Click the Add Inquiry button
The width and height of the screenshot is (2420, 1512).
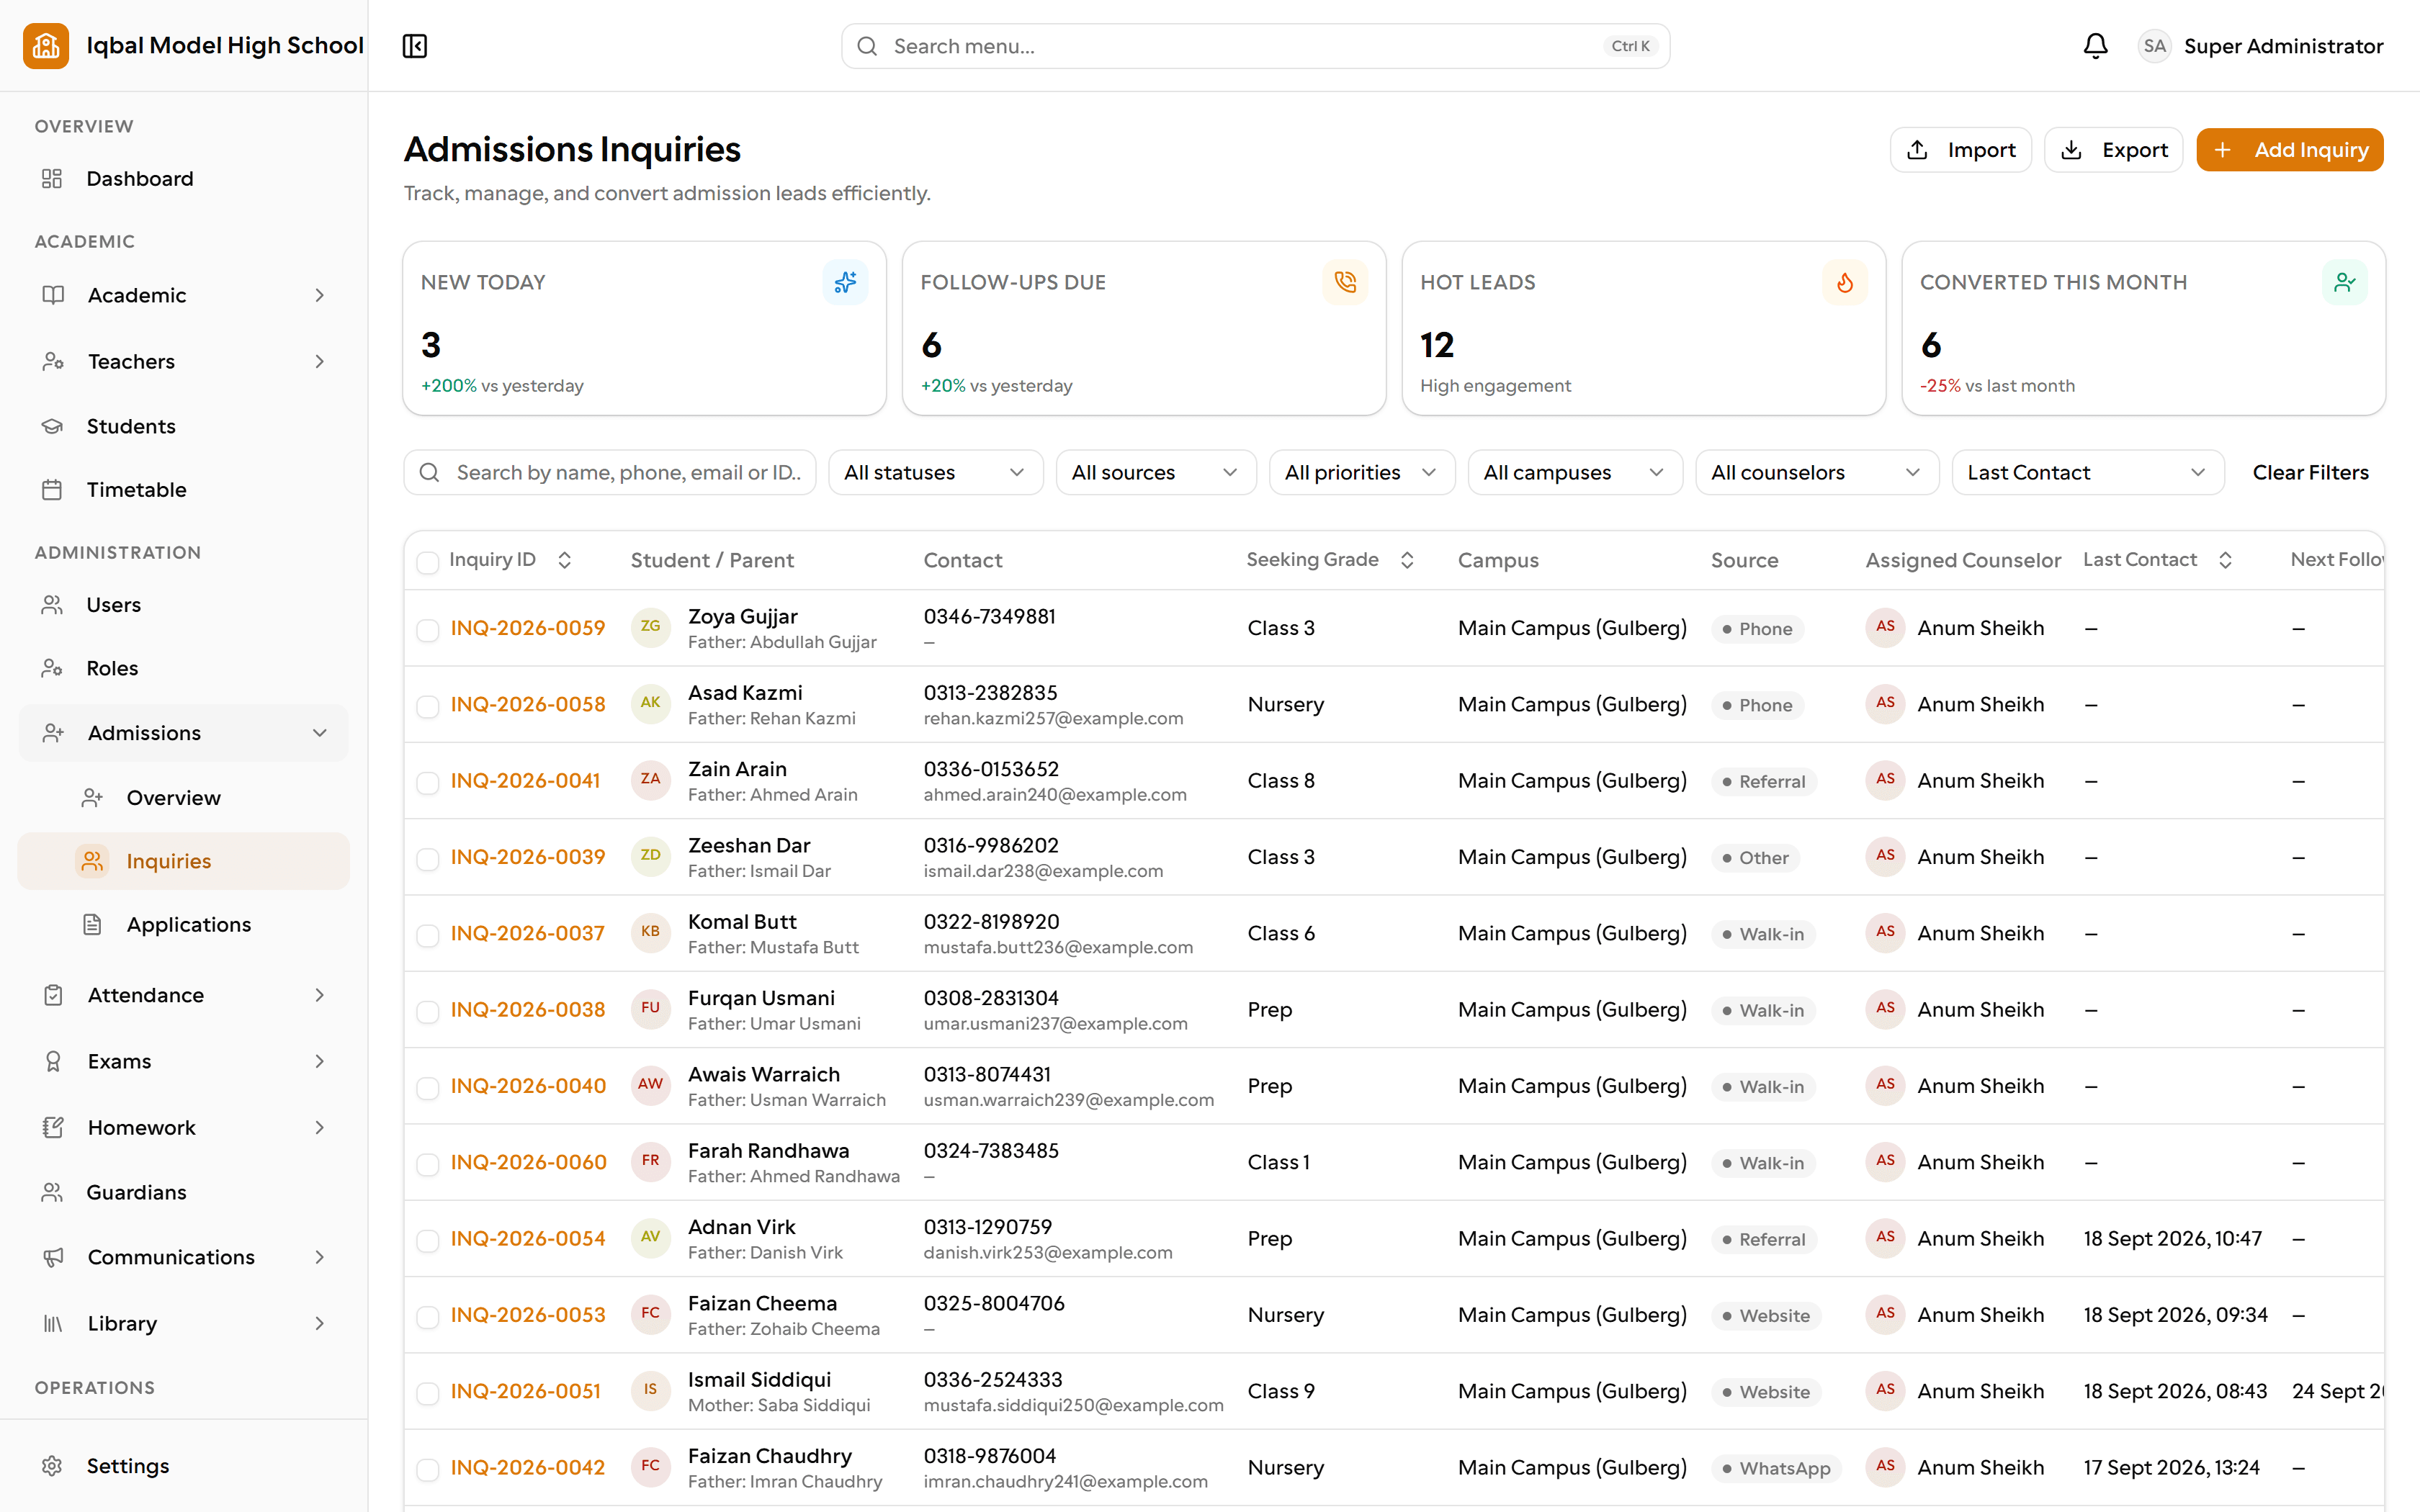2289,150
